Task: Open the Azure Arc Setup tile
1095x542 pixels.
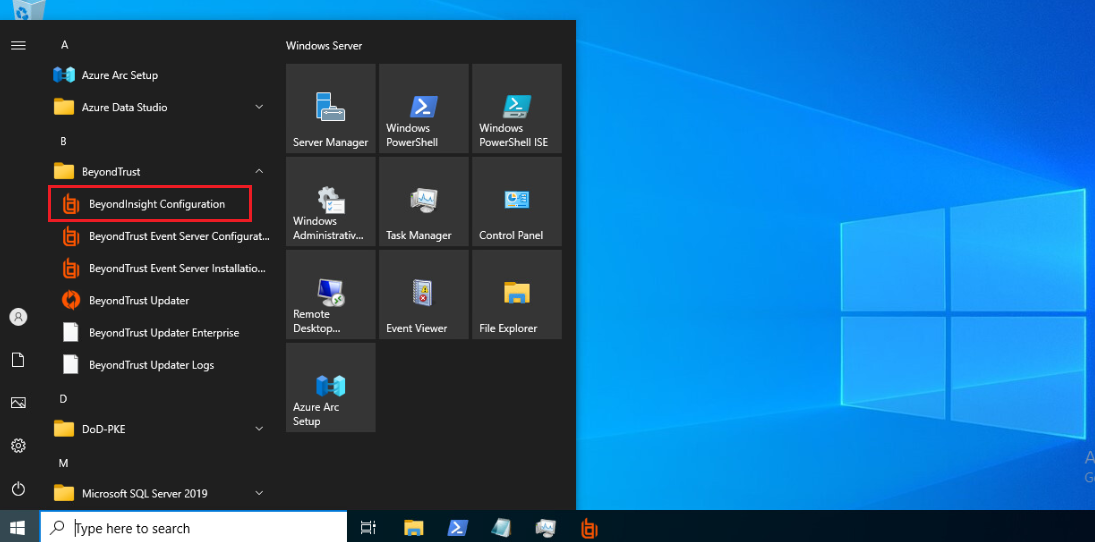Action: point(331,387)
